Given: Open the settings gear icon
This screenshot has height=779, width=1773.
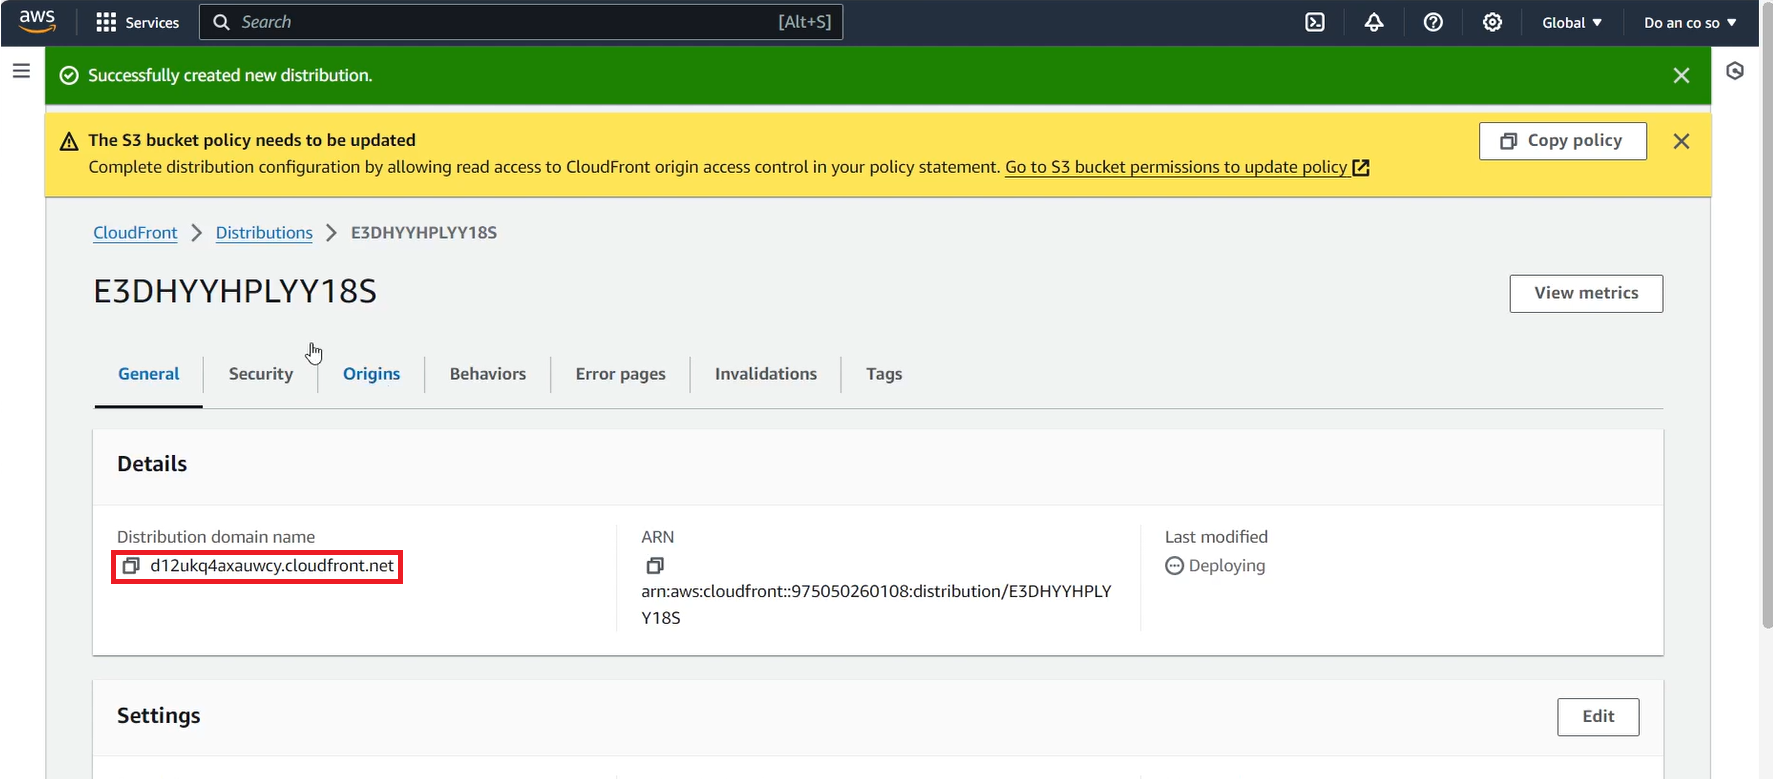Looking at the screenshot, I should (1492, 22).
